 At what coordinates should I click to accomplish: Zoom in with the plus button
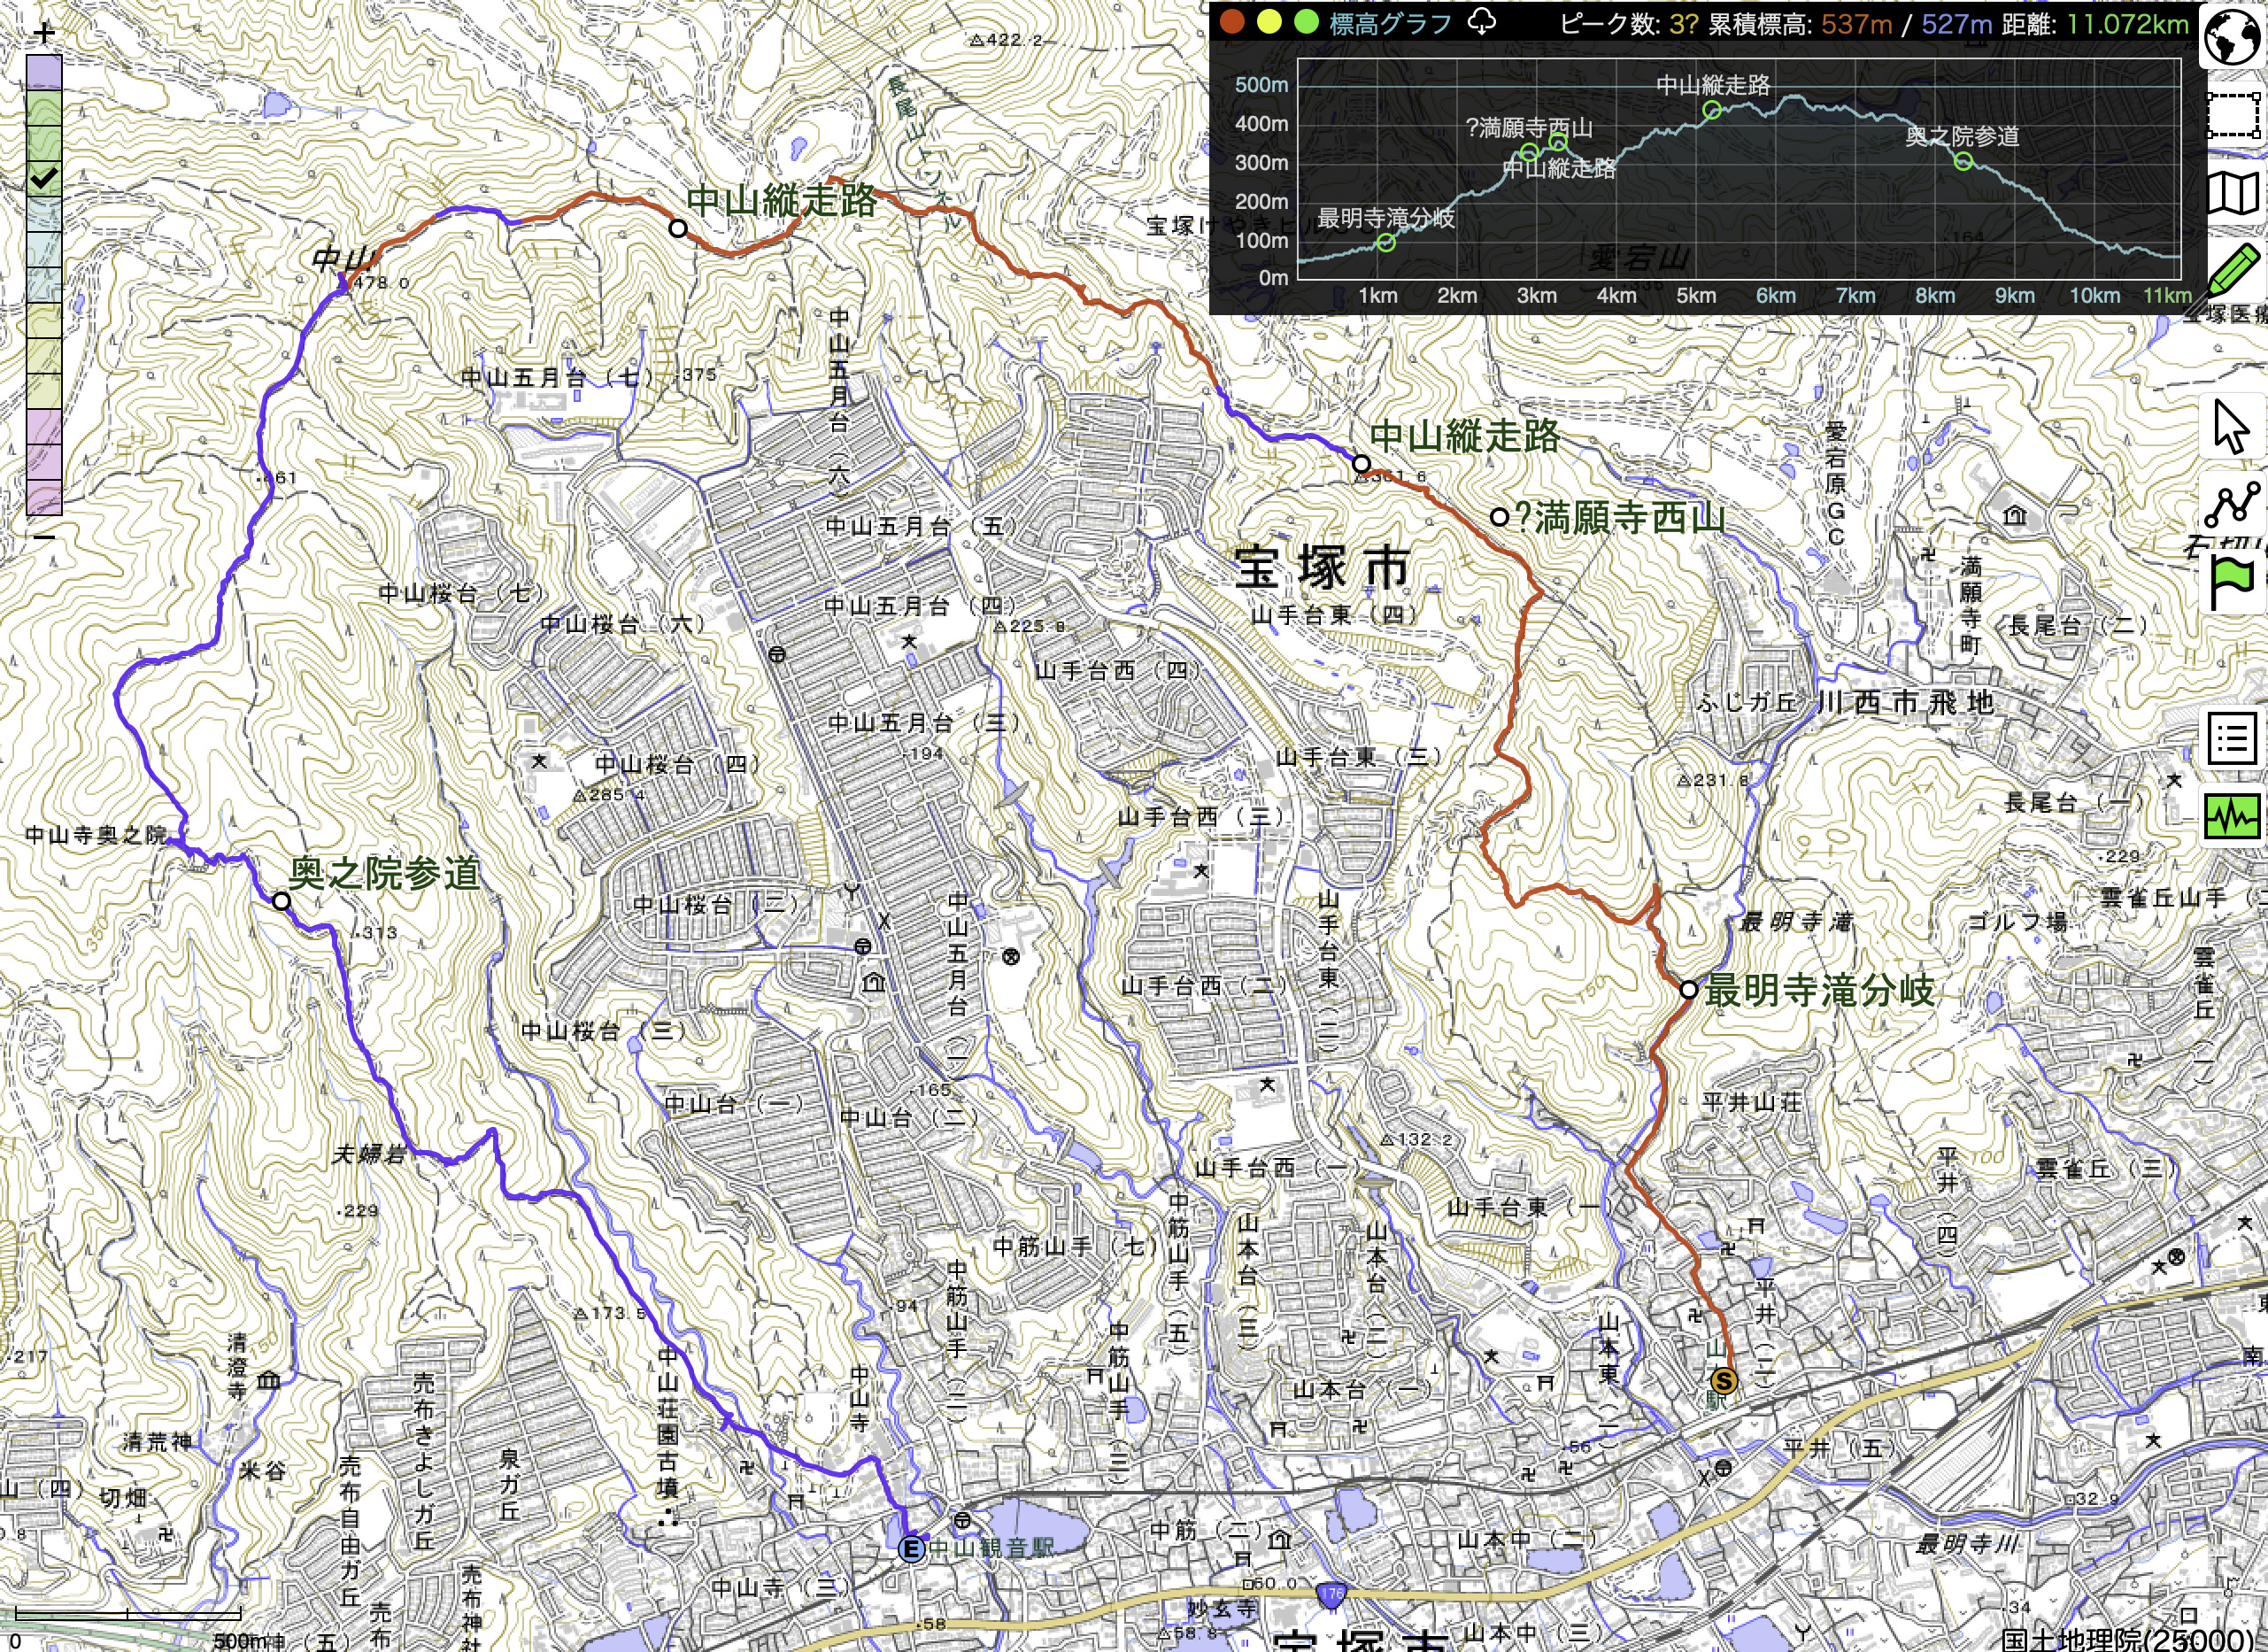tap(44, 33)
